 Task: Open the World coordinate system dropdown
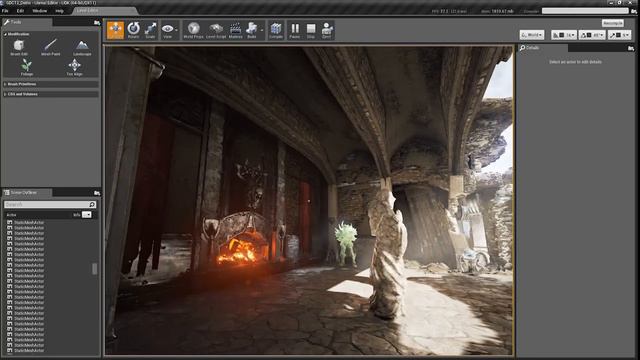pyautogui.click(x=532, y=35)
